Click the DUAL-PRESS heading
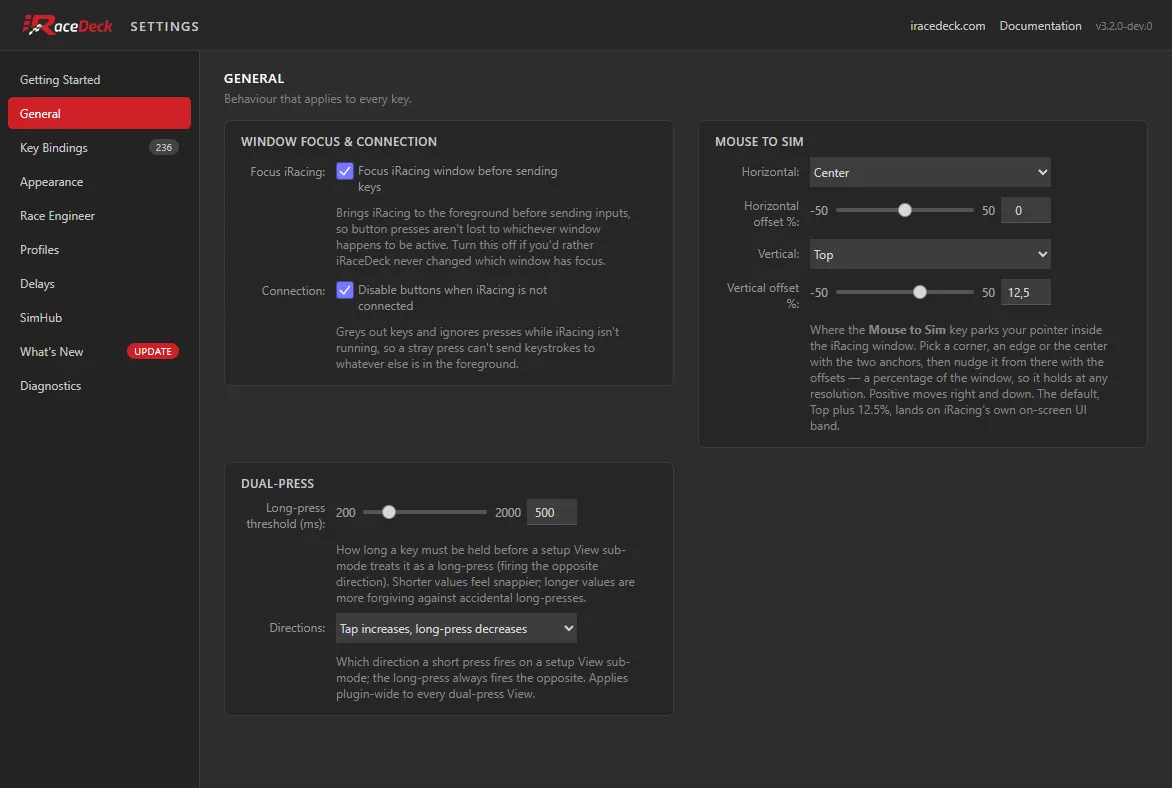Screen dimensions: 1172x788 coord(277,484)
